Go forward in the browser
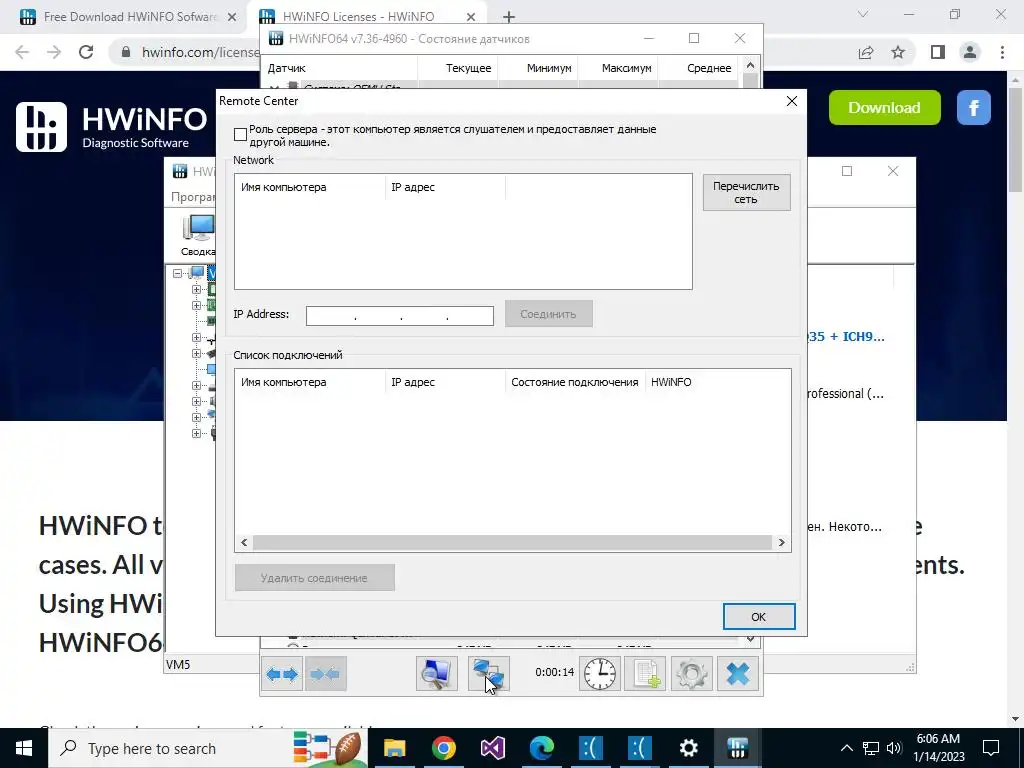 pyautogui.click(x=54, y=52)
